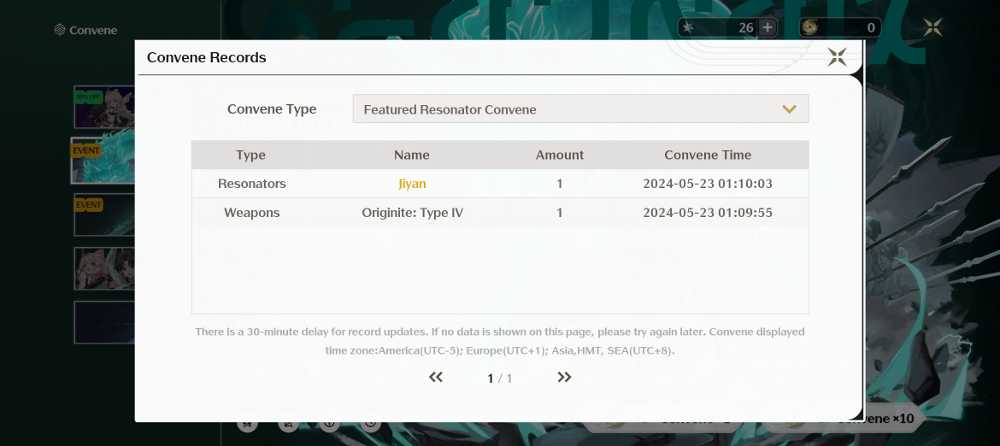1000x446 pixels.
Task: Click the Convene Type label
Action: [x=272, y=109]
